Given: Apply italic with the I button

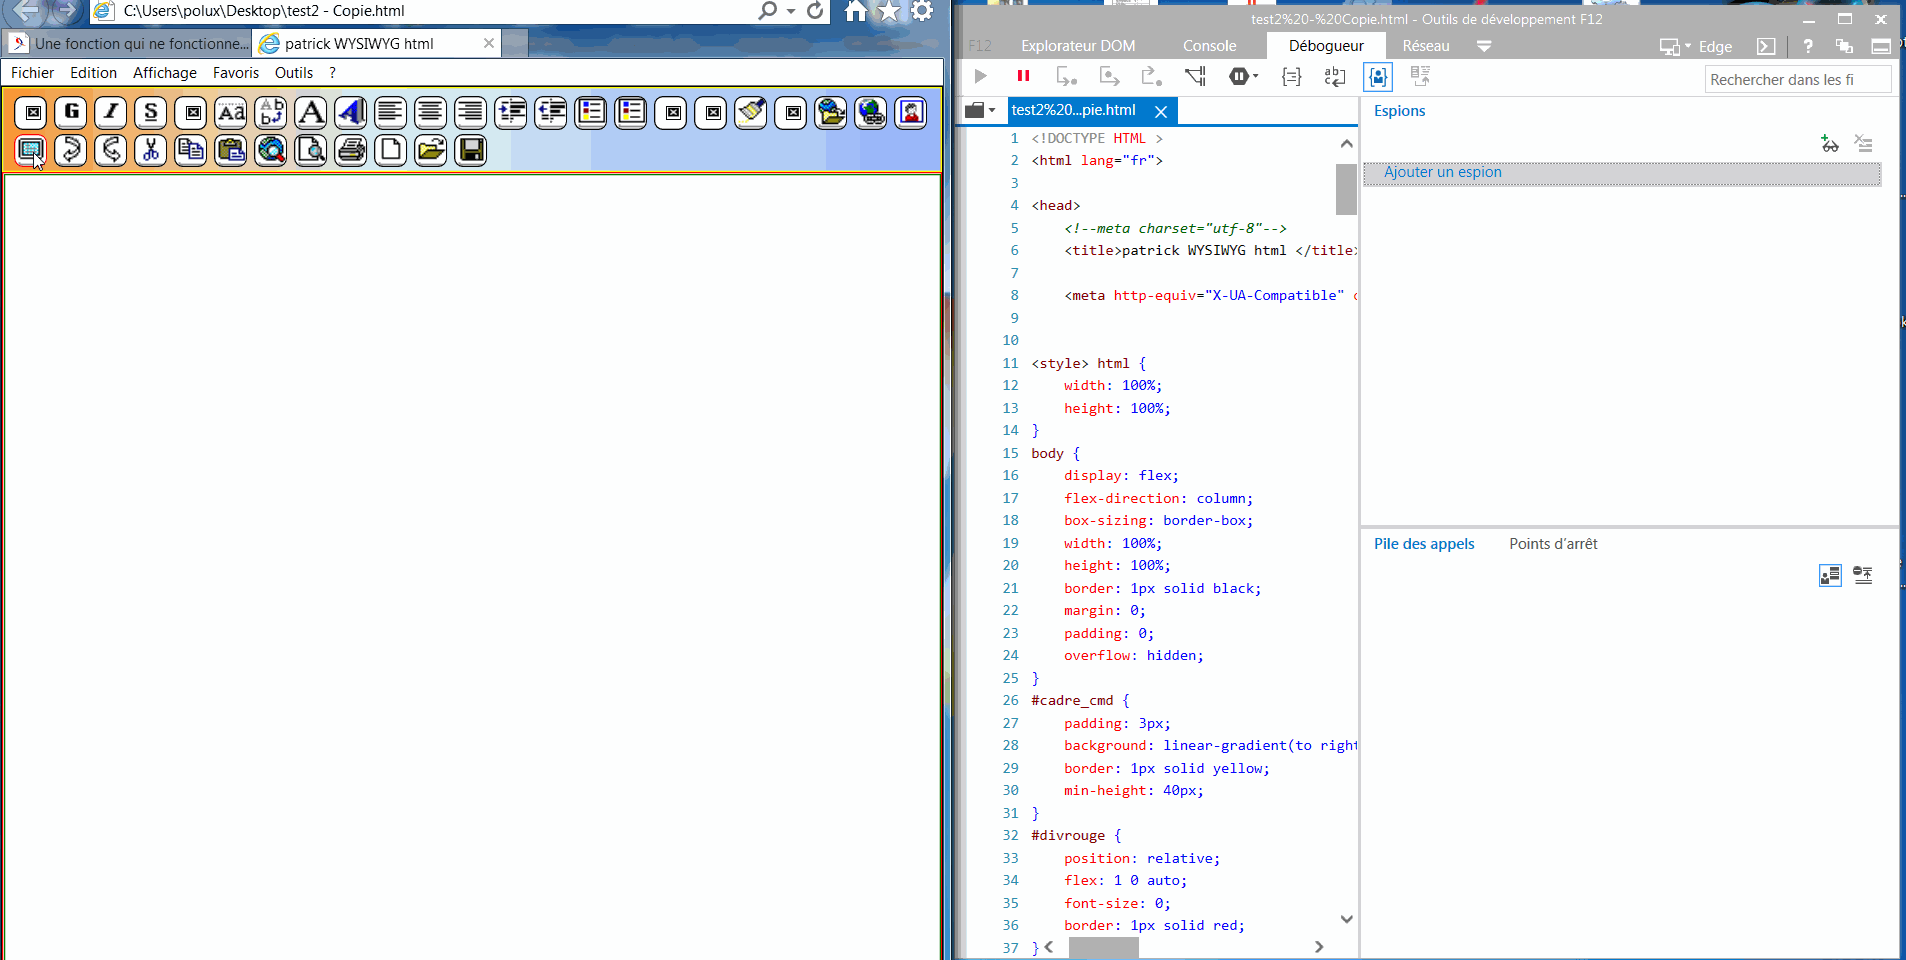Looking at the screenshot, I should click(111, 112).
